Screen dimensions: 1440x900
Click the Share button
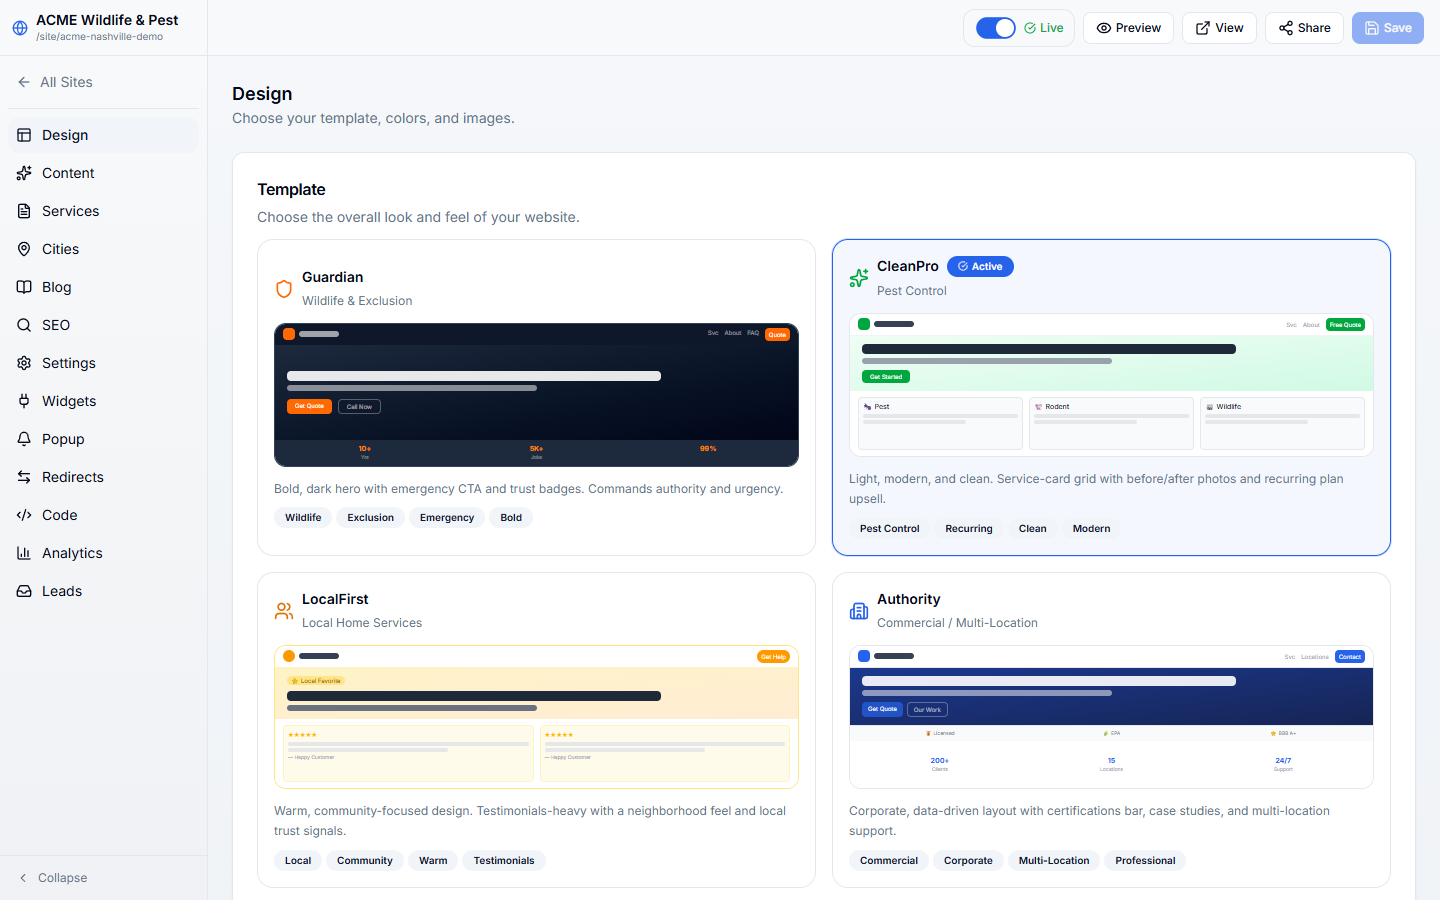[1304, 28]
